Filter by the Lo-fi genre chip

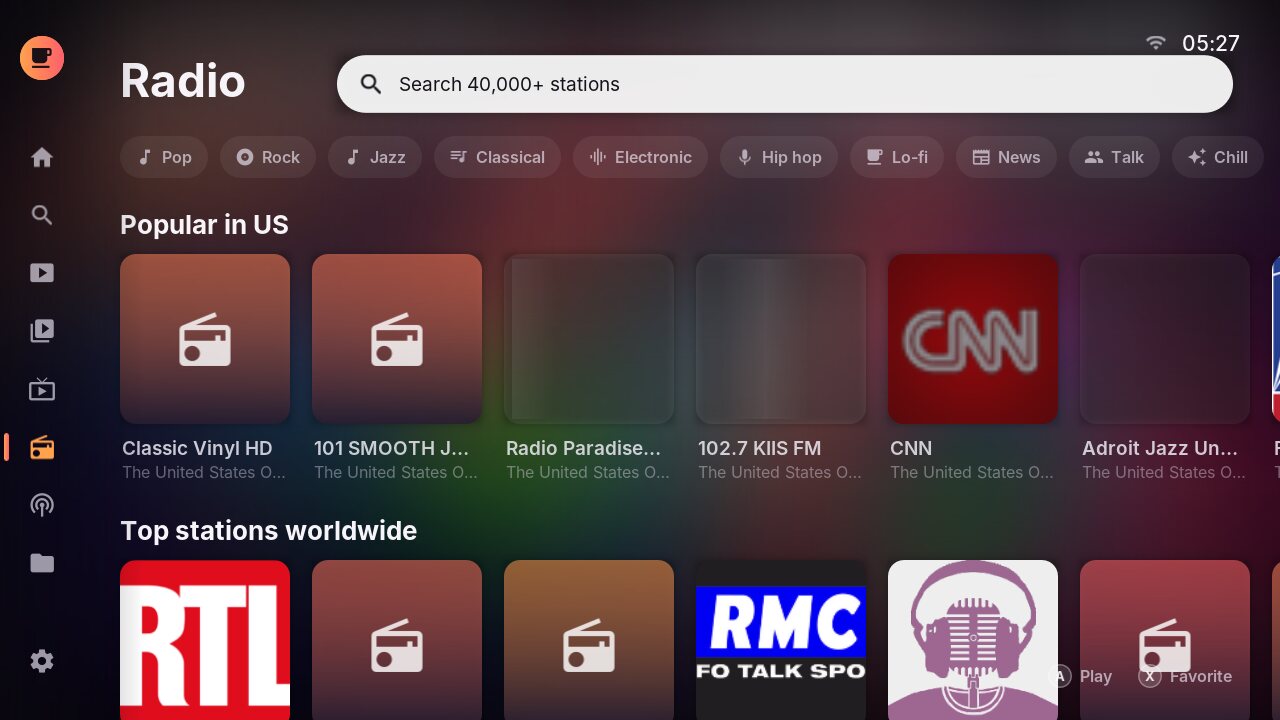(x=897, y=157)
